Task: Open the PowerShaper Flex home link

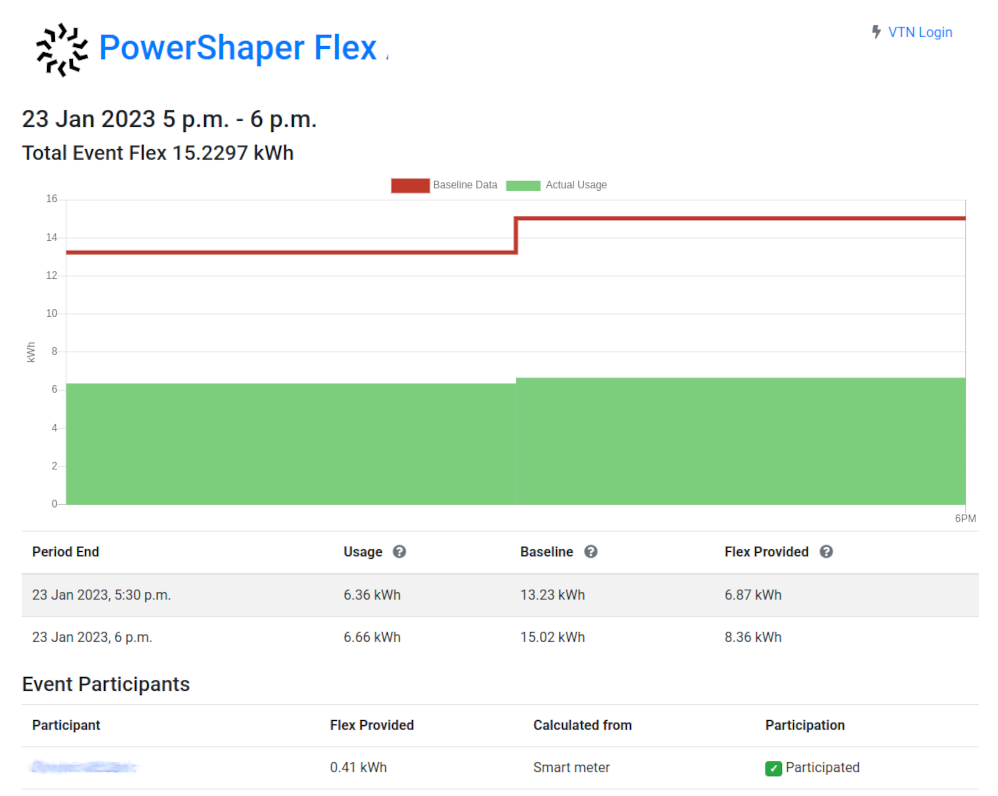Action: pos(238,48)
